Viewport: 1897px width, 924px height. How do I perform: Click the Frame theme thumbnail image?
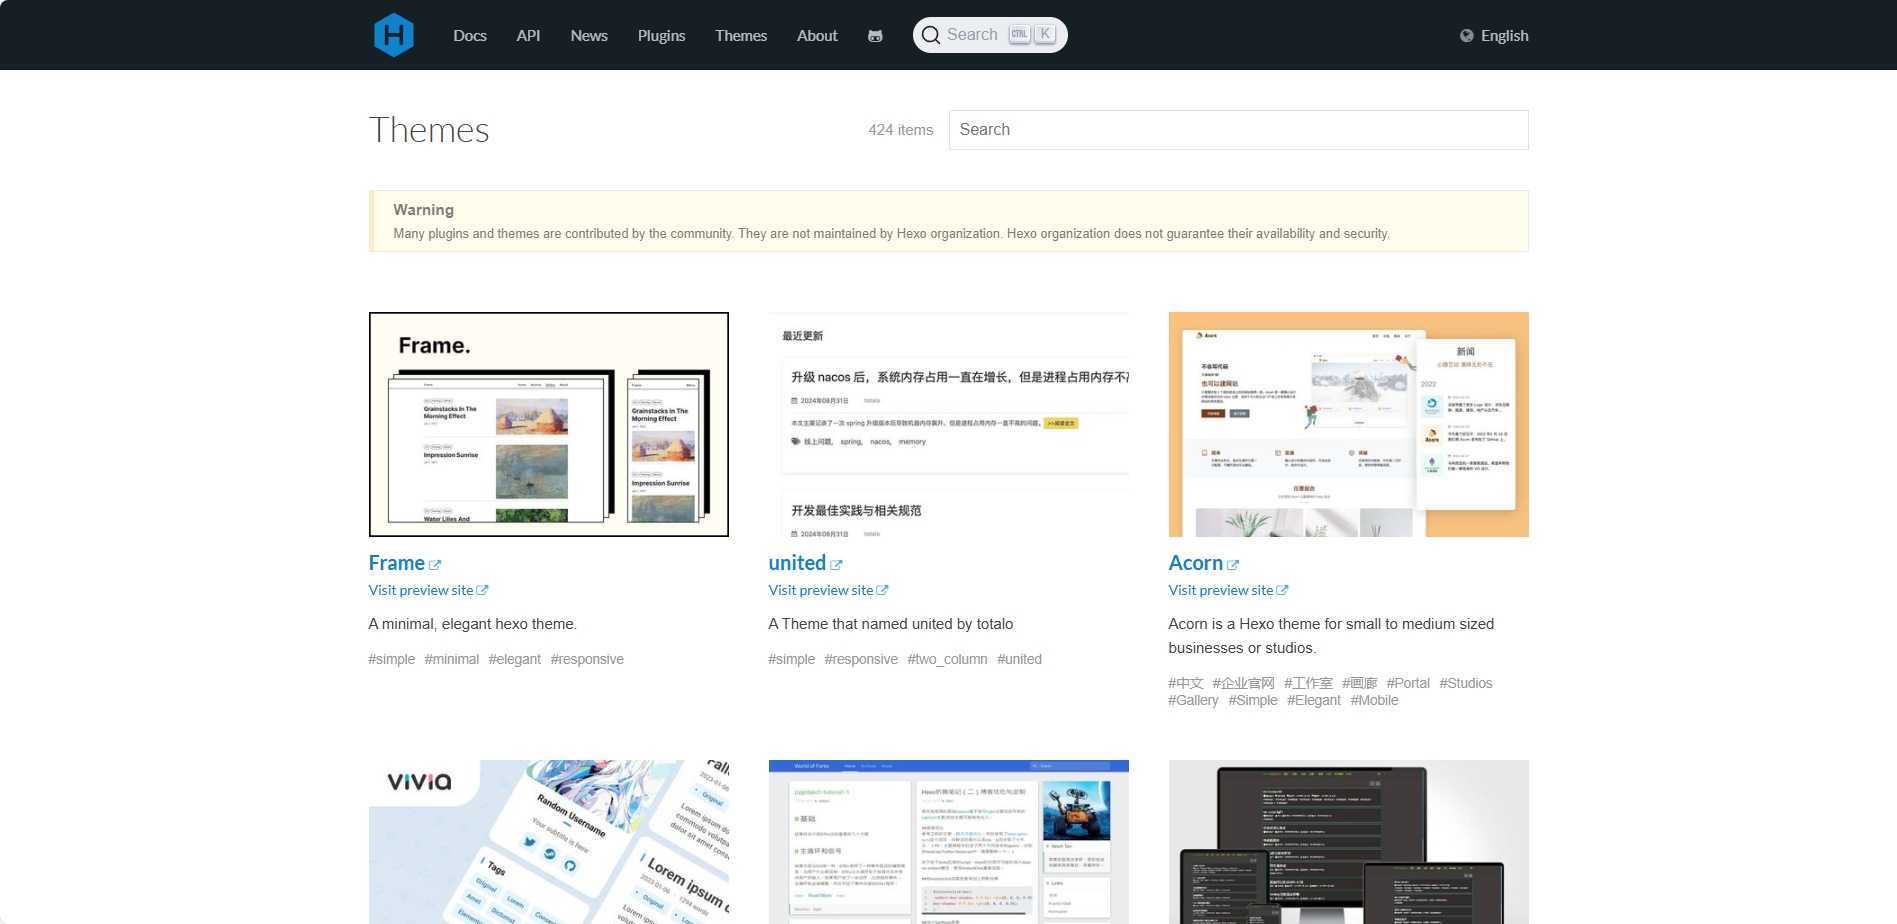click(x=548, y=424)
